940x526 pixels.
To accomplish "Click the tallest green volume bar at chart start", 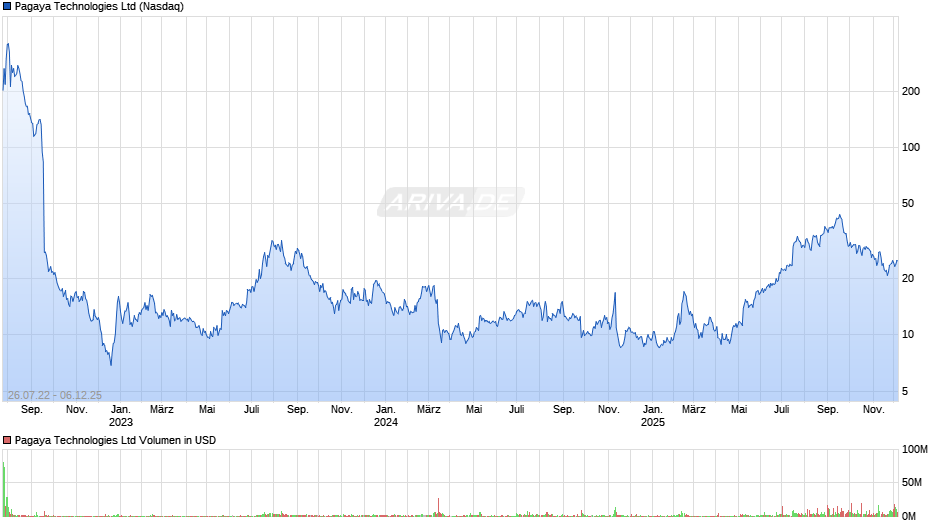I will (x=4, y=489).
